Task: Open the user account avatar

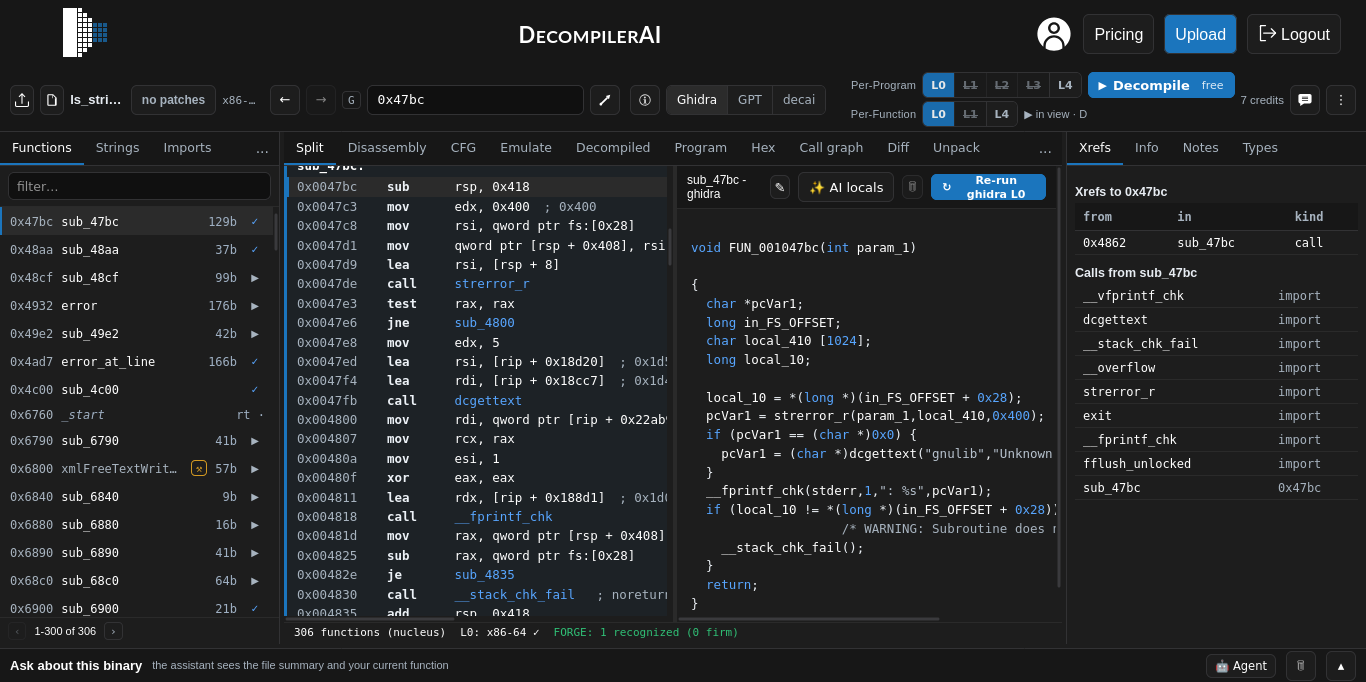Action: [x=1054, y=34]
